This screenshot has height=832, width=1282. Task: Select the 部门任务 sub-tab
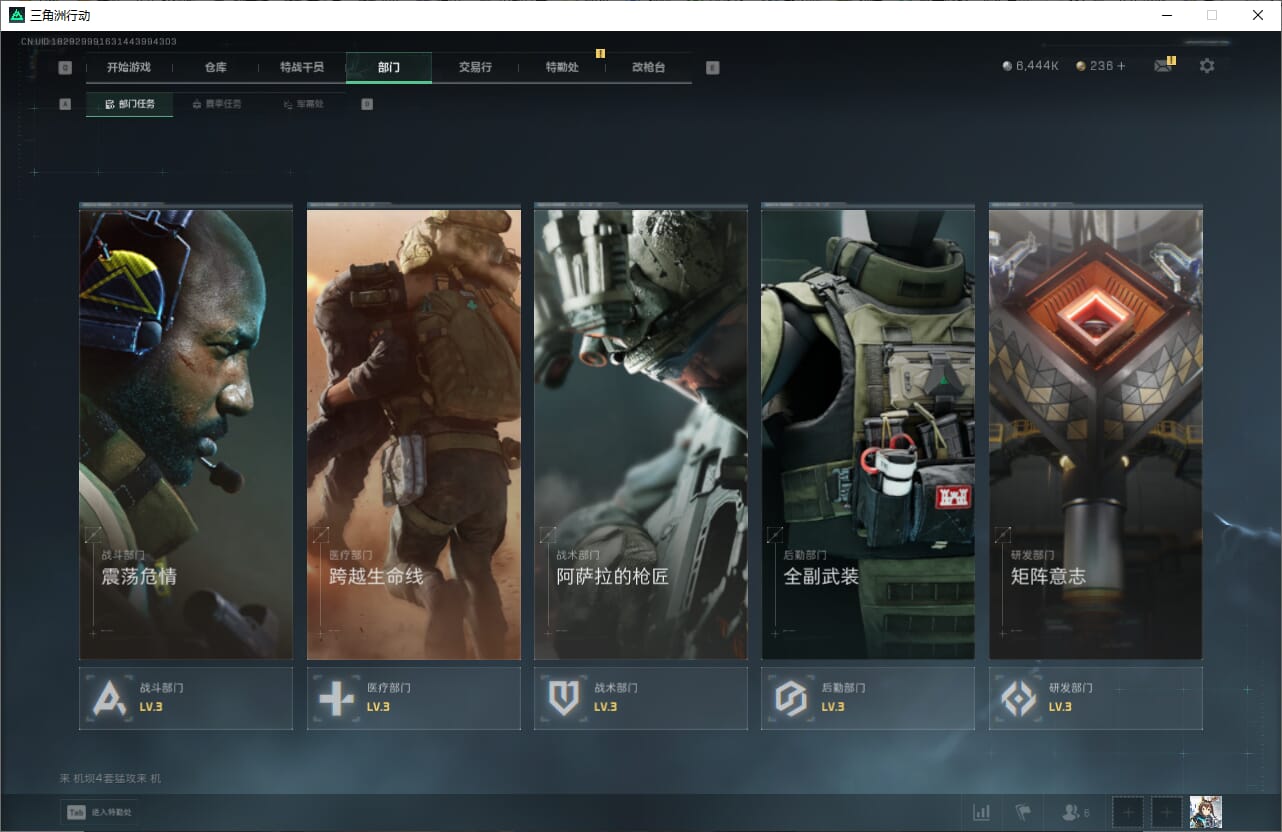coord(130,104)
